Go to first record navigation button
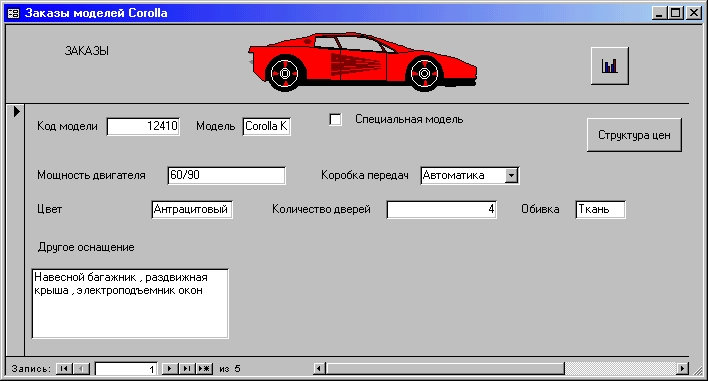 point(64,368)
